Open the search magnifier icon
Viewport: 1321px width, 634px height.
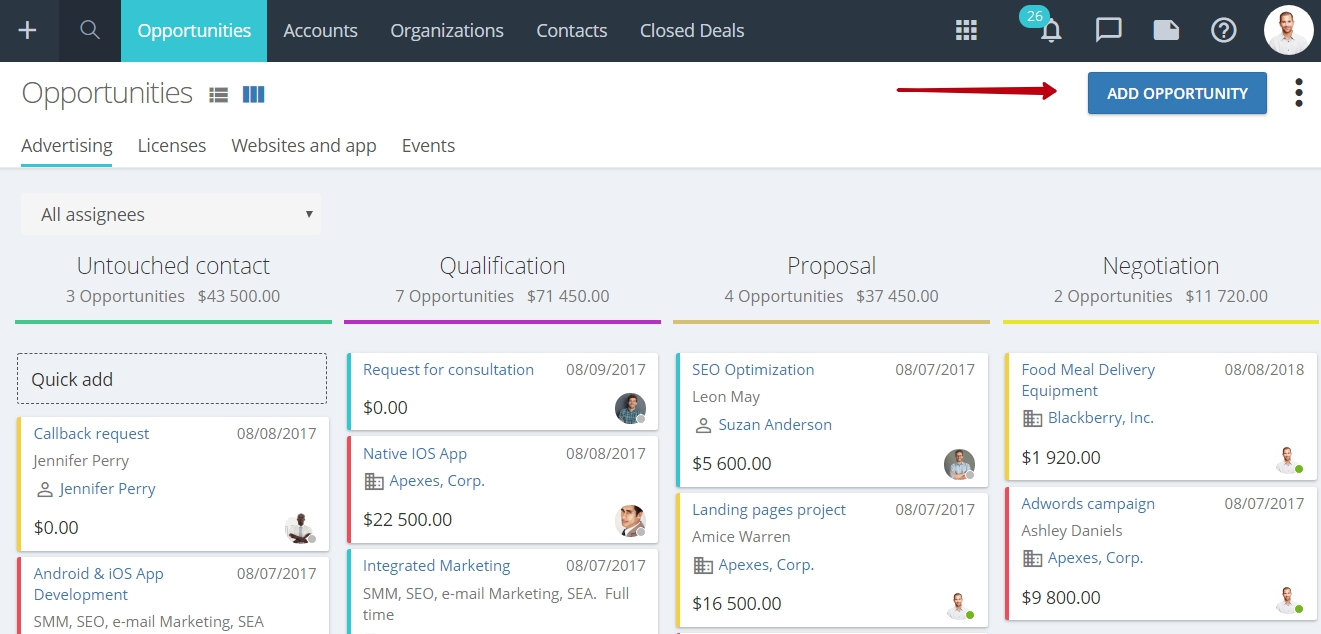90,30
